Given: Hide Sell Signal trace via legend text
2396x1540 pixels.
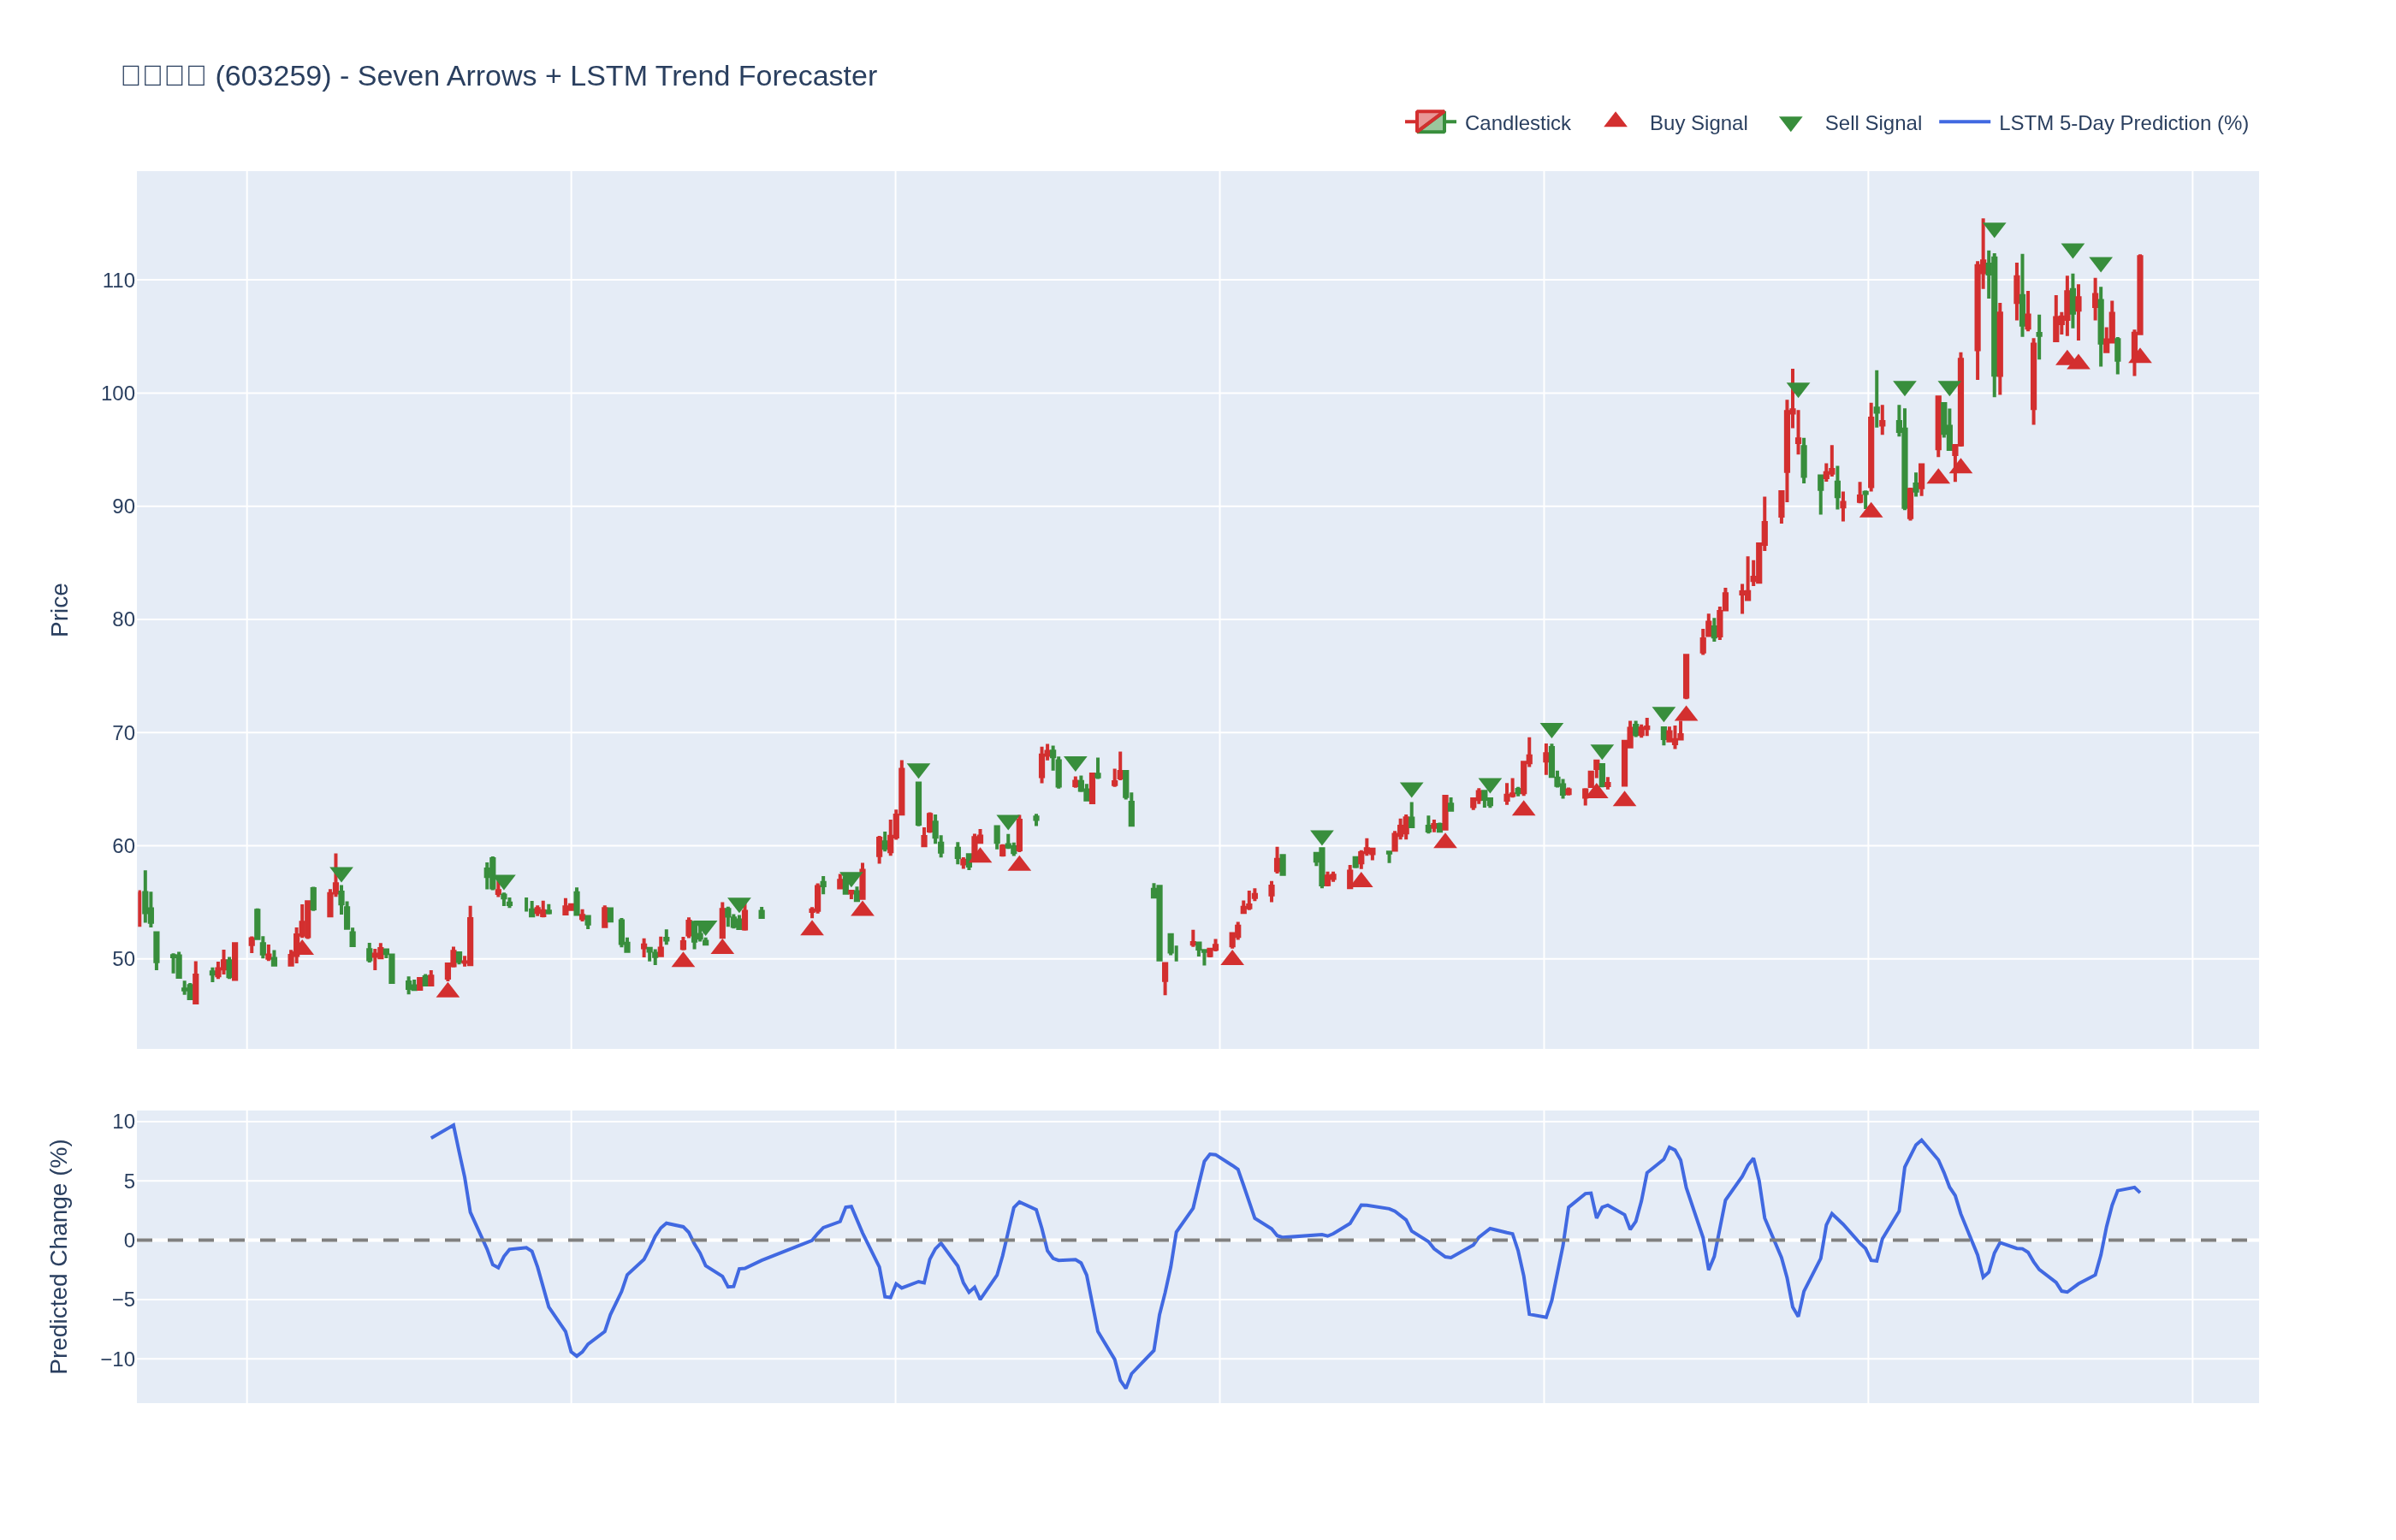Looking at the screenshot, I should point(1872,123).
